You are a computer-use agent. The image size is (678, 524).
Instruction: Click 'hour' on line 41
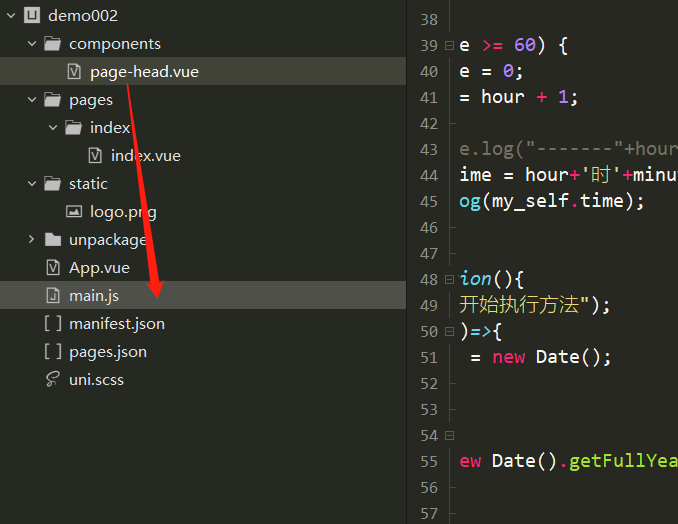[x=503, y=97]
